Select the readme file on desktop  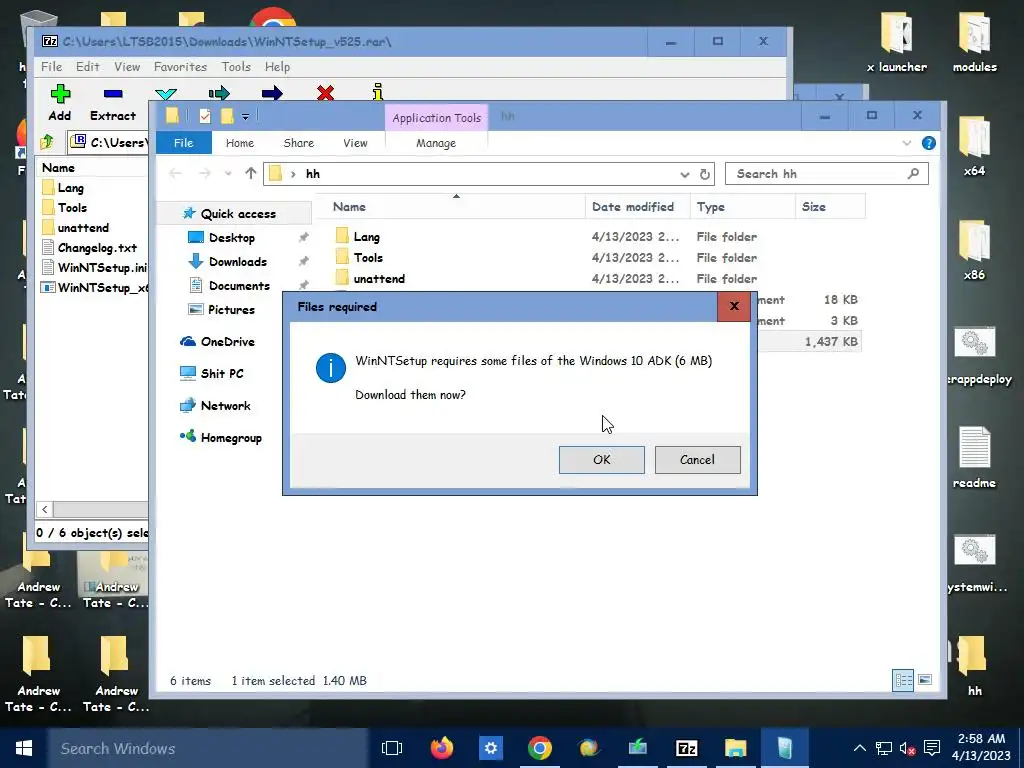pyautogui.click(x=974, y=458)
